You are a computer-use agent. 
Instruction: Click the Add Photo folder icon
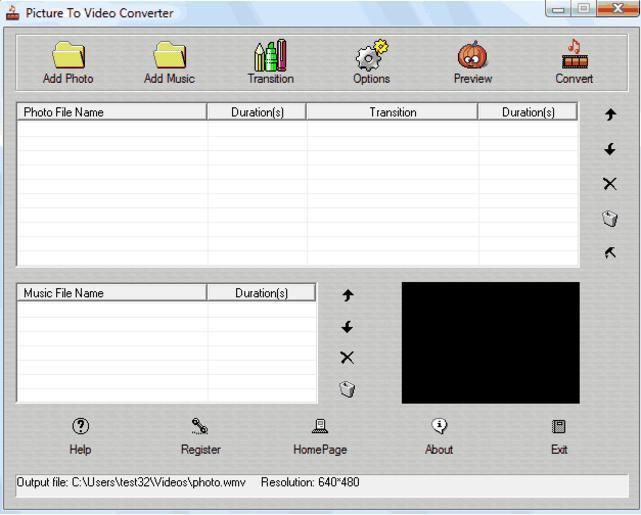pos(67,56)
